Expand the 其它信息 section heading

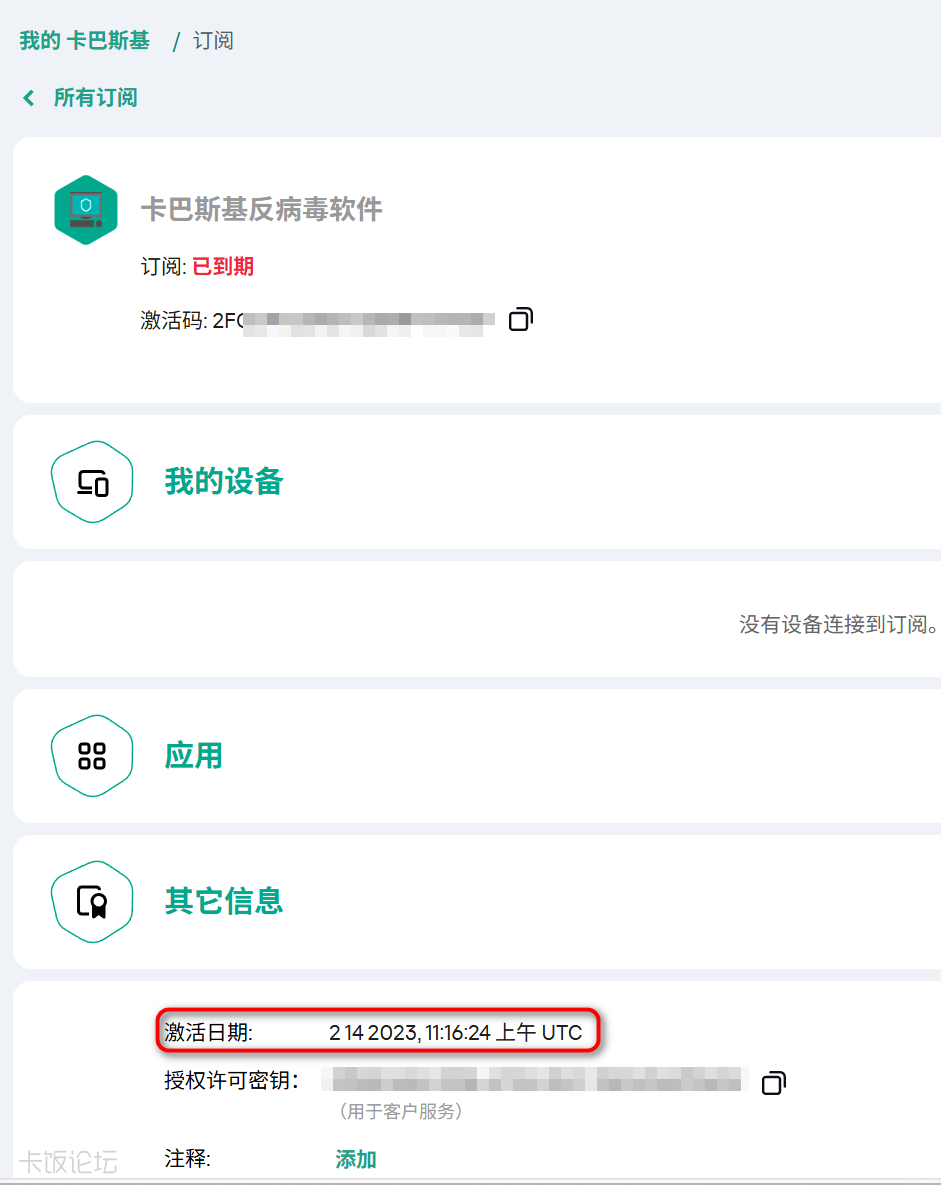(224, 902)
